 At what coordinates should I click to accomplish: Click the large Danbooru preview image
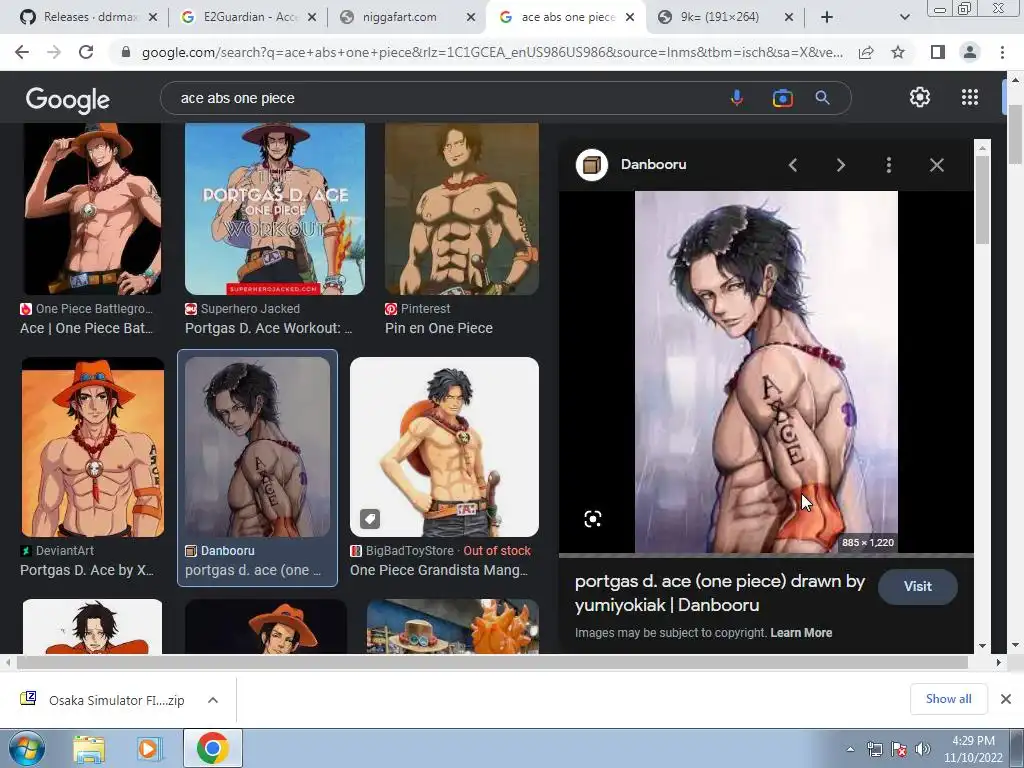coord(766,372)
